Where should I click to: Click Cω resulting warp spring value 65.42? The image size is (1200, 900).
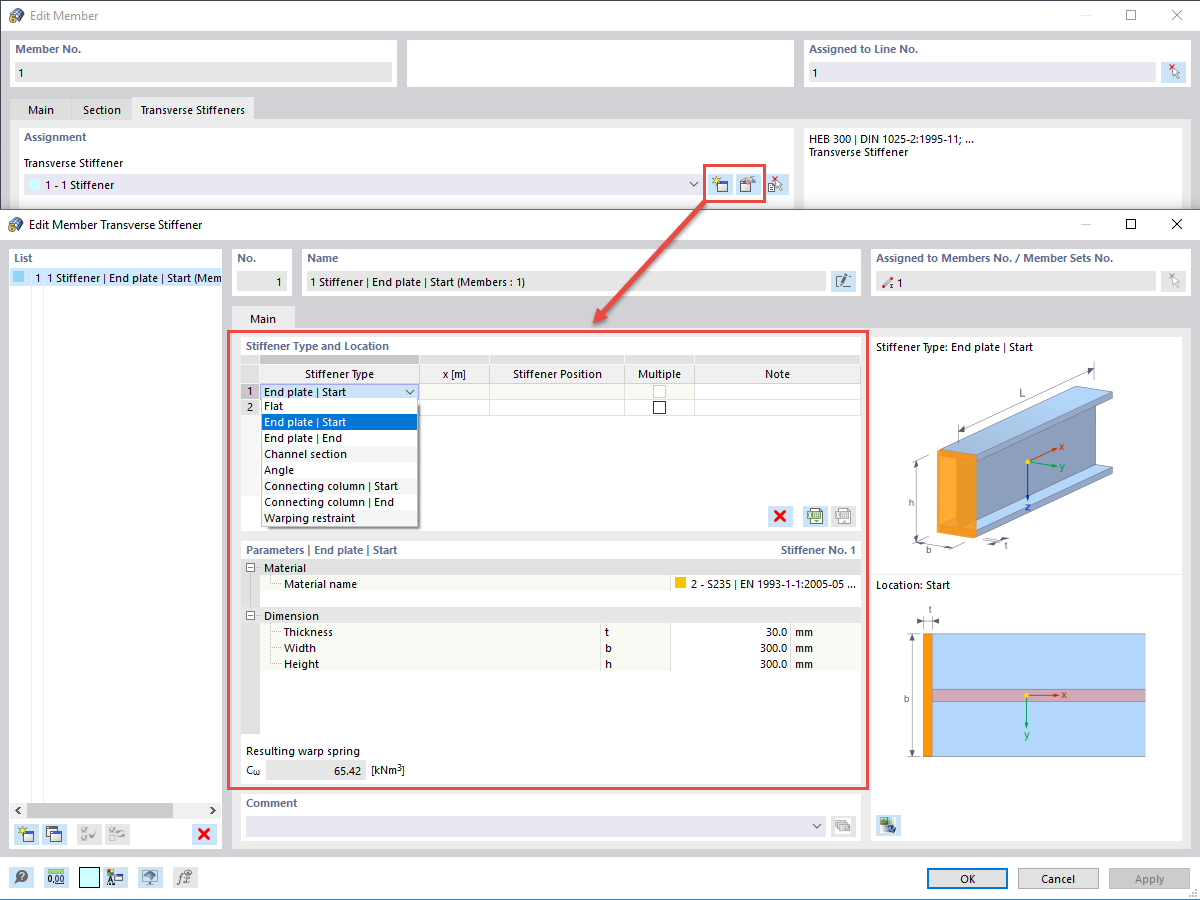316,771
